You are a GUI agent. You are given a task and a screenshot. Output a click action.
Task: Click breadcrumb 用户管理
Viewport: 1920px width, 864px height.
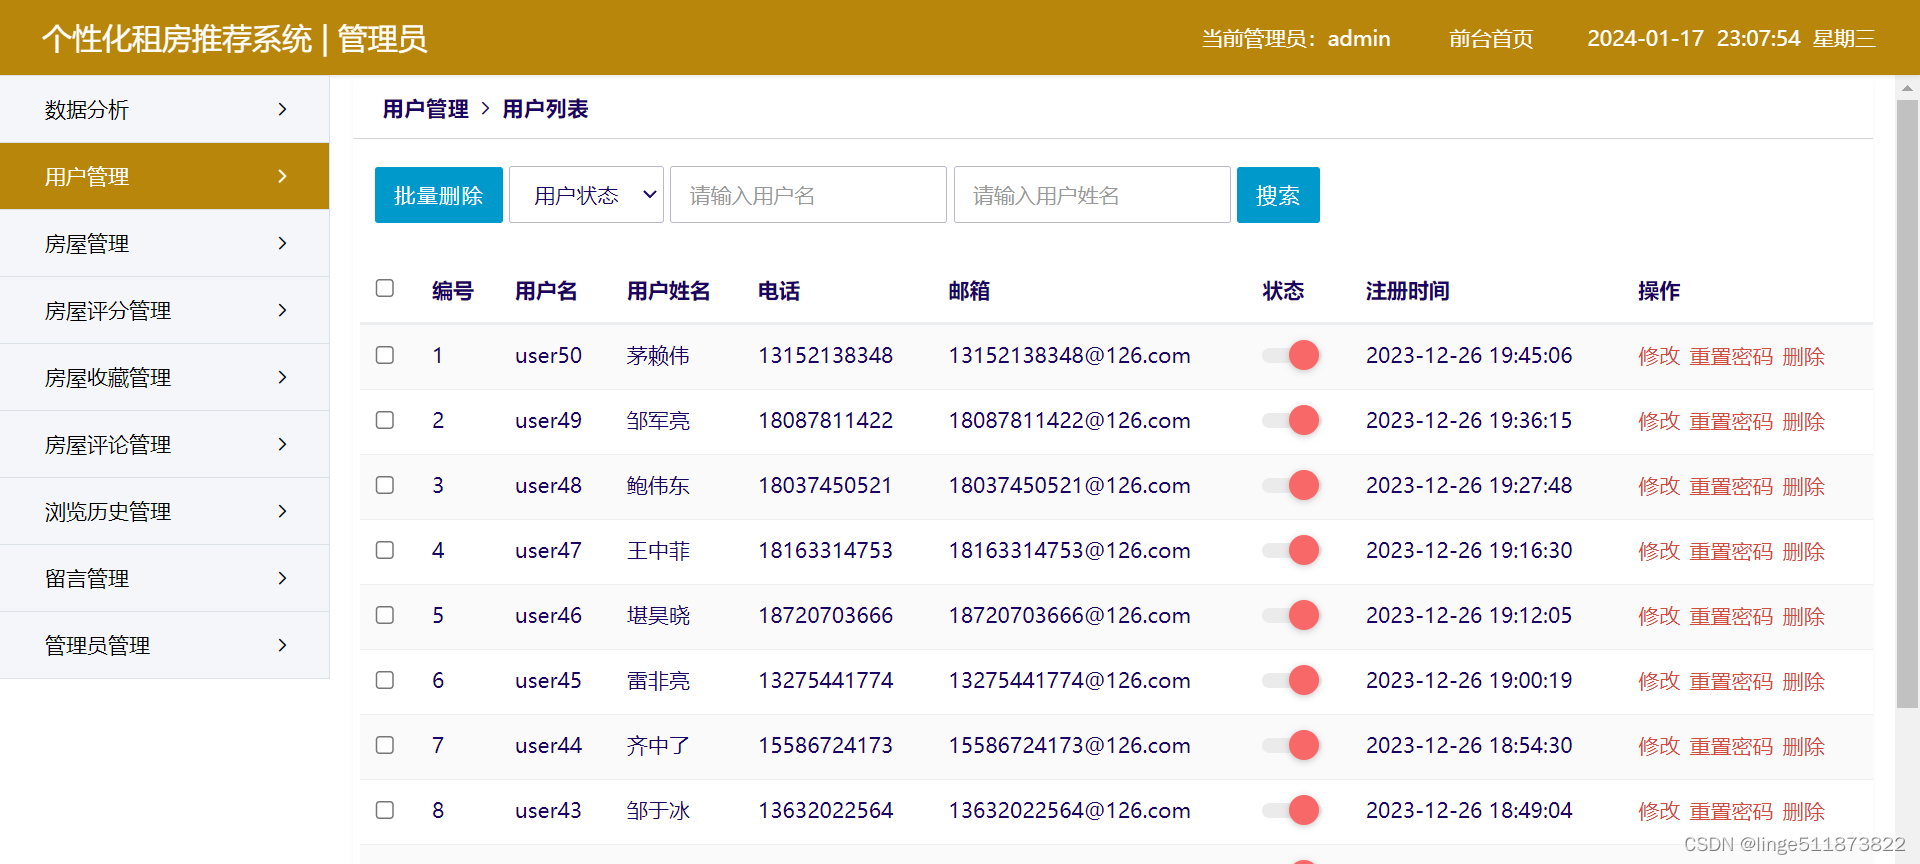click(x=426, y=109)
